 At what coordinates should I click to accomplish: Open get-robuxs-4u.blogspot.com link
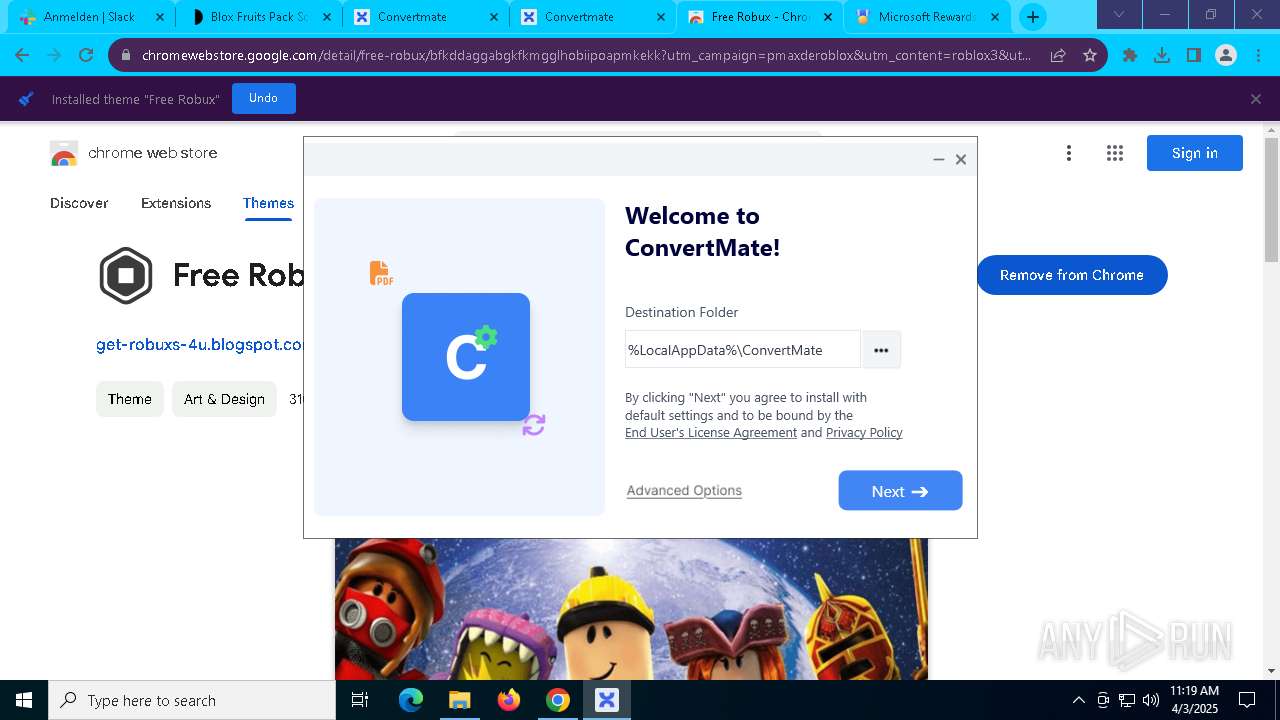click(200, 344)
